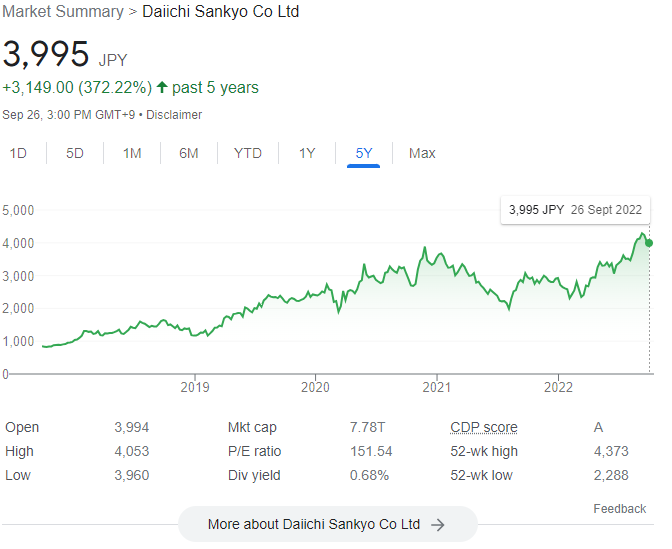This screenshot has width=672, height=549.
Task: Click the 2021 x-axis label
Action: 437,387
